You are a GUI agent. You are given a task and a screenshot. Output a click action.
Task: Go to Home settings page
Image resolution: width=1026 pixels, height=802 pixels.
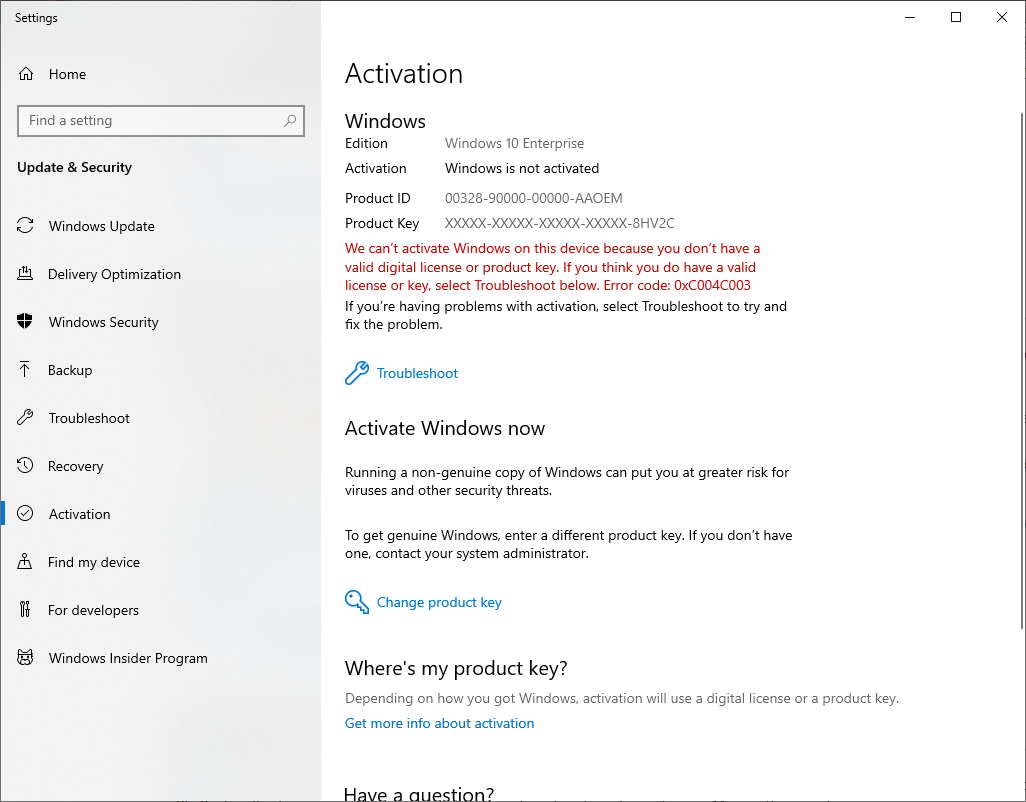click(160, 74)
